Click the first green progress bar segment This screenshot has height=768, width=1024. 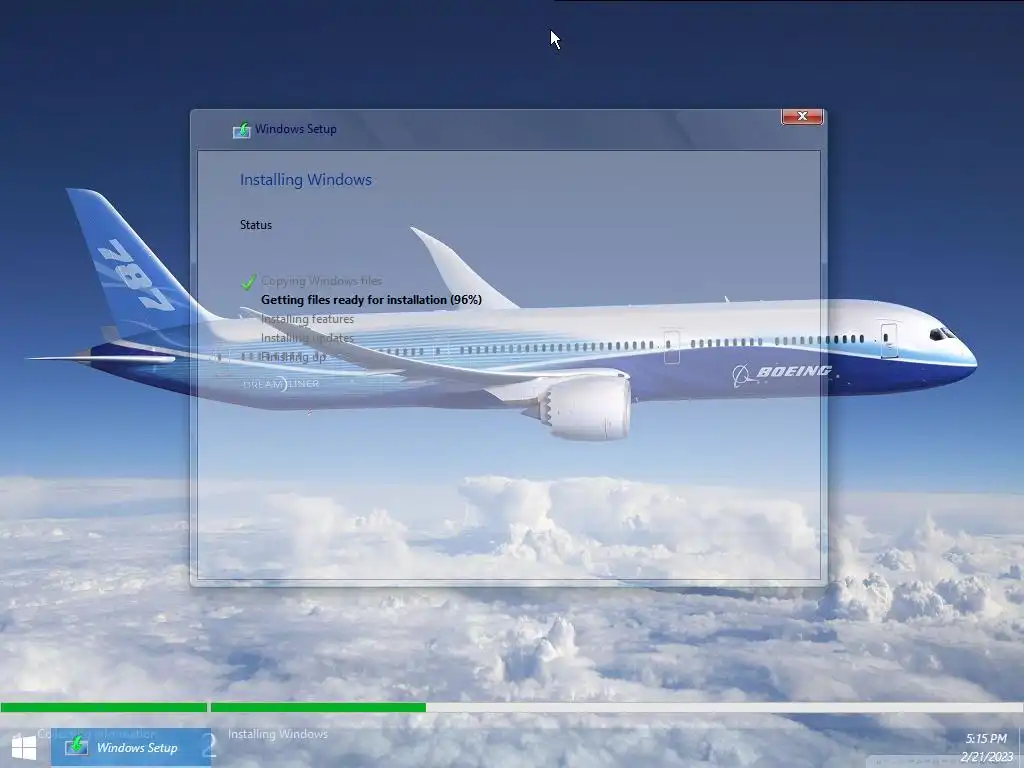[104, 707]
